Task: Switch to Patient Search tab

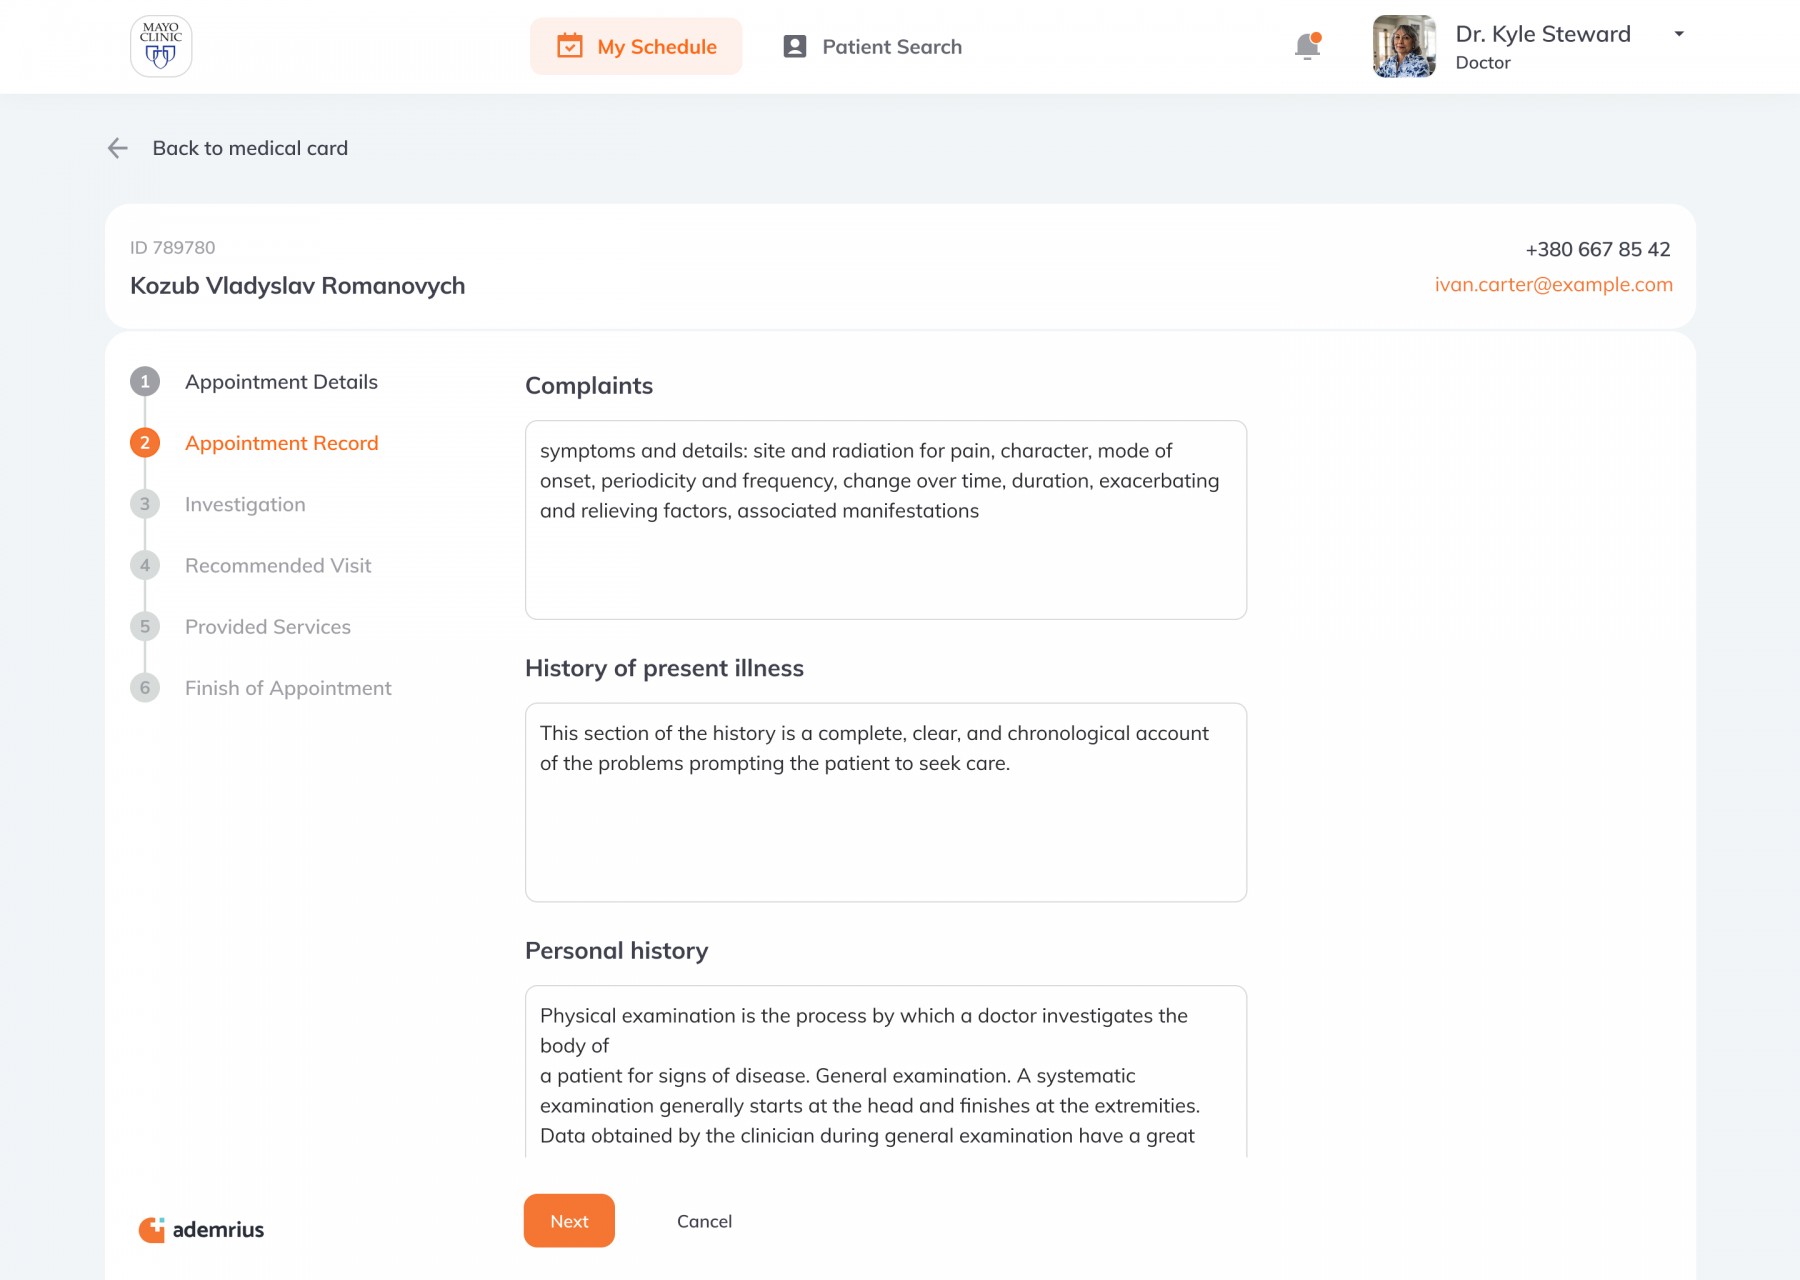Action: (872, 47)
